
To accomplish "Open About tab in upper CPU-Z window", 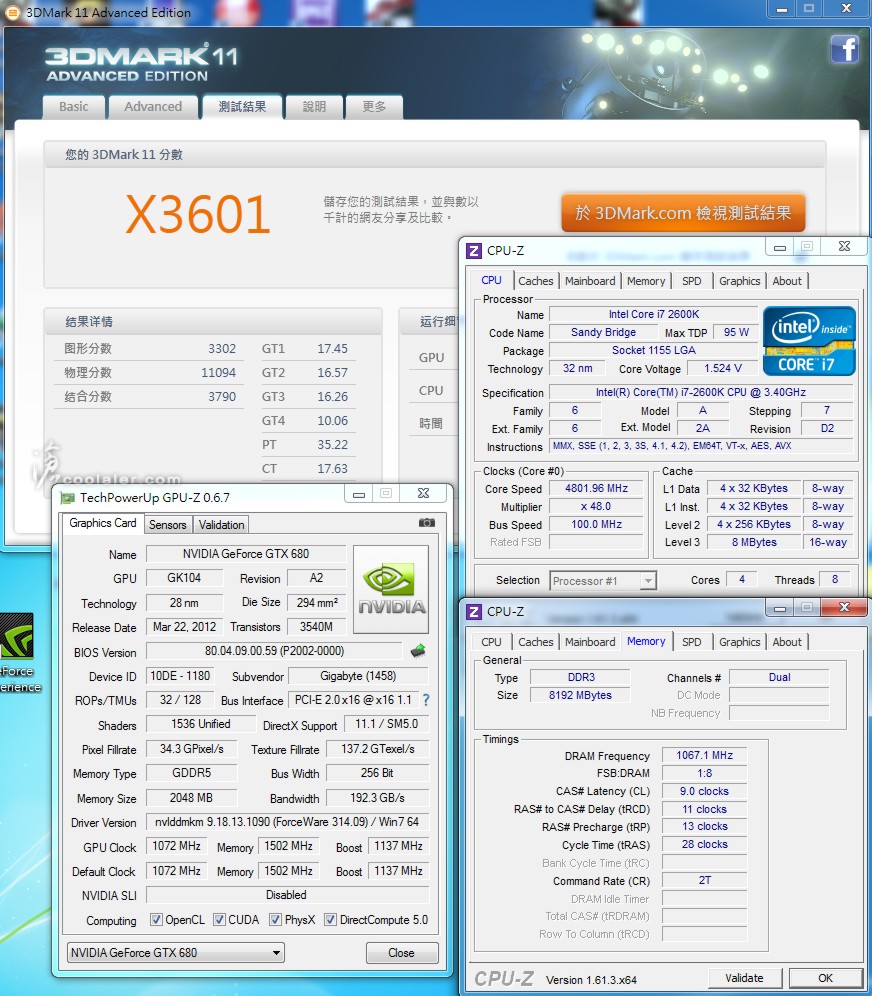I will click(787, 281).
